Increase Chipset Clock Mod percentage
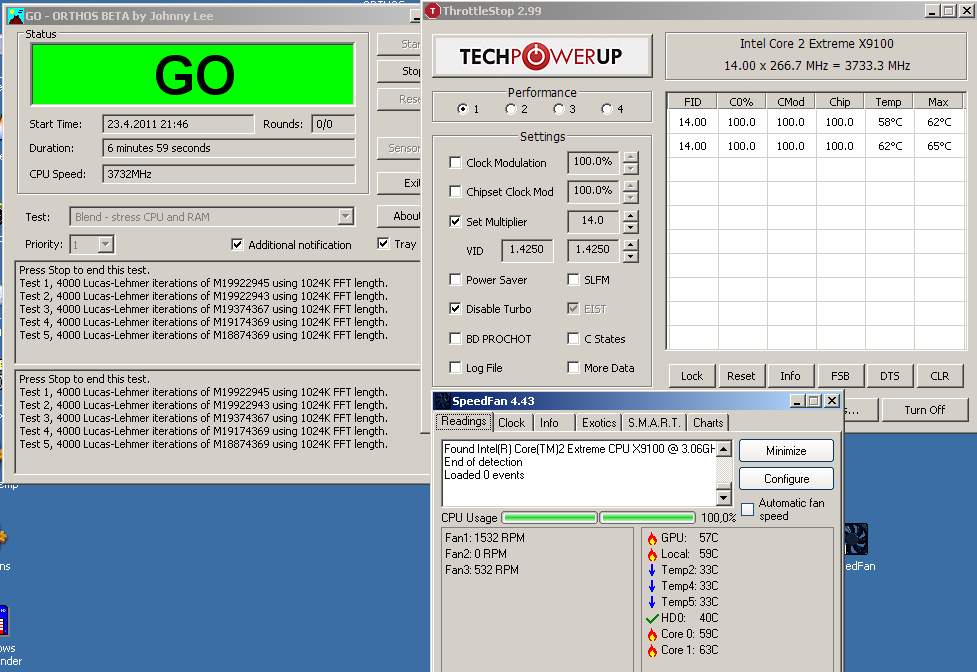Screen dimensions: 977x672 coord(631,186)
